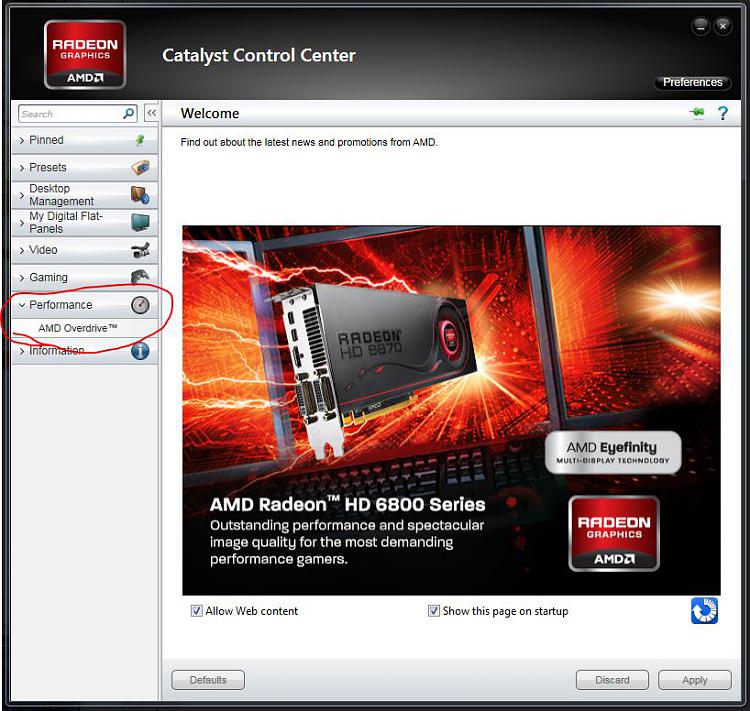Expand the Presets section chevron

coord(22,168)
